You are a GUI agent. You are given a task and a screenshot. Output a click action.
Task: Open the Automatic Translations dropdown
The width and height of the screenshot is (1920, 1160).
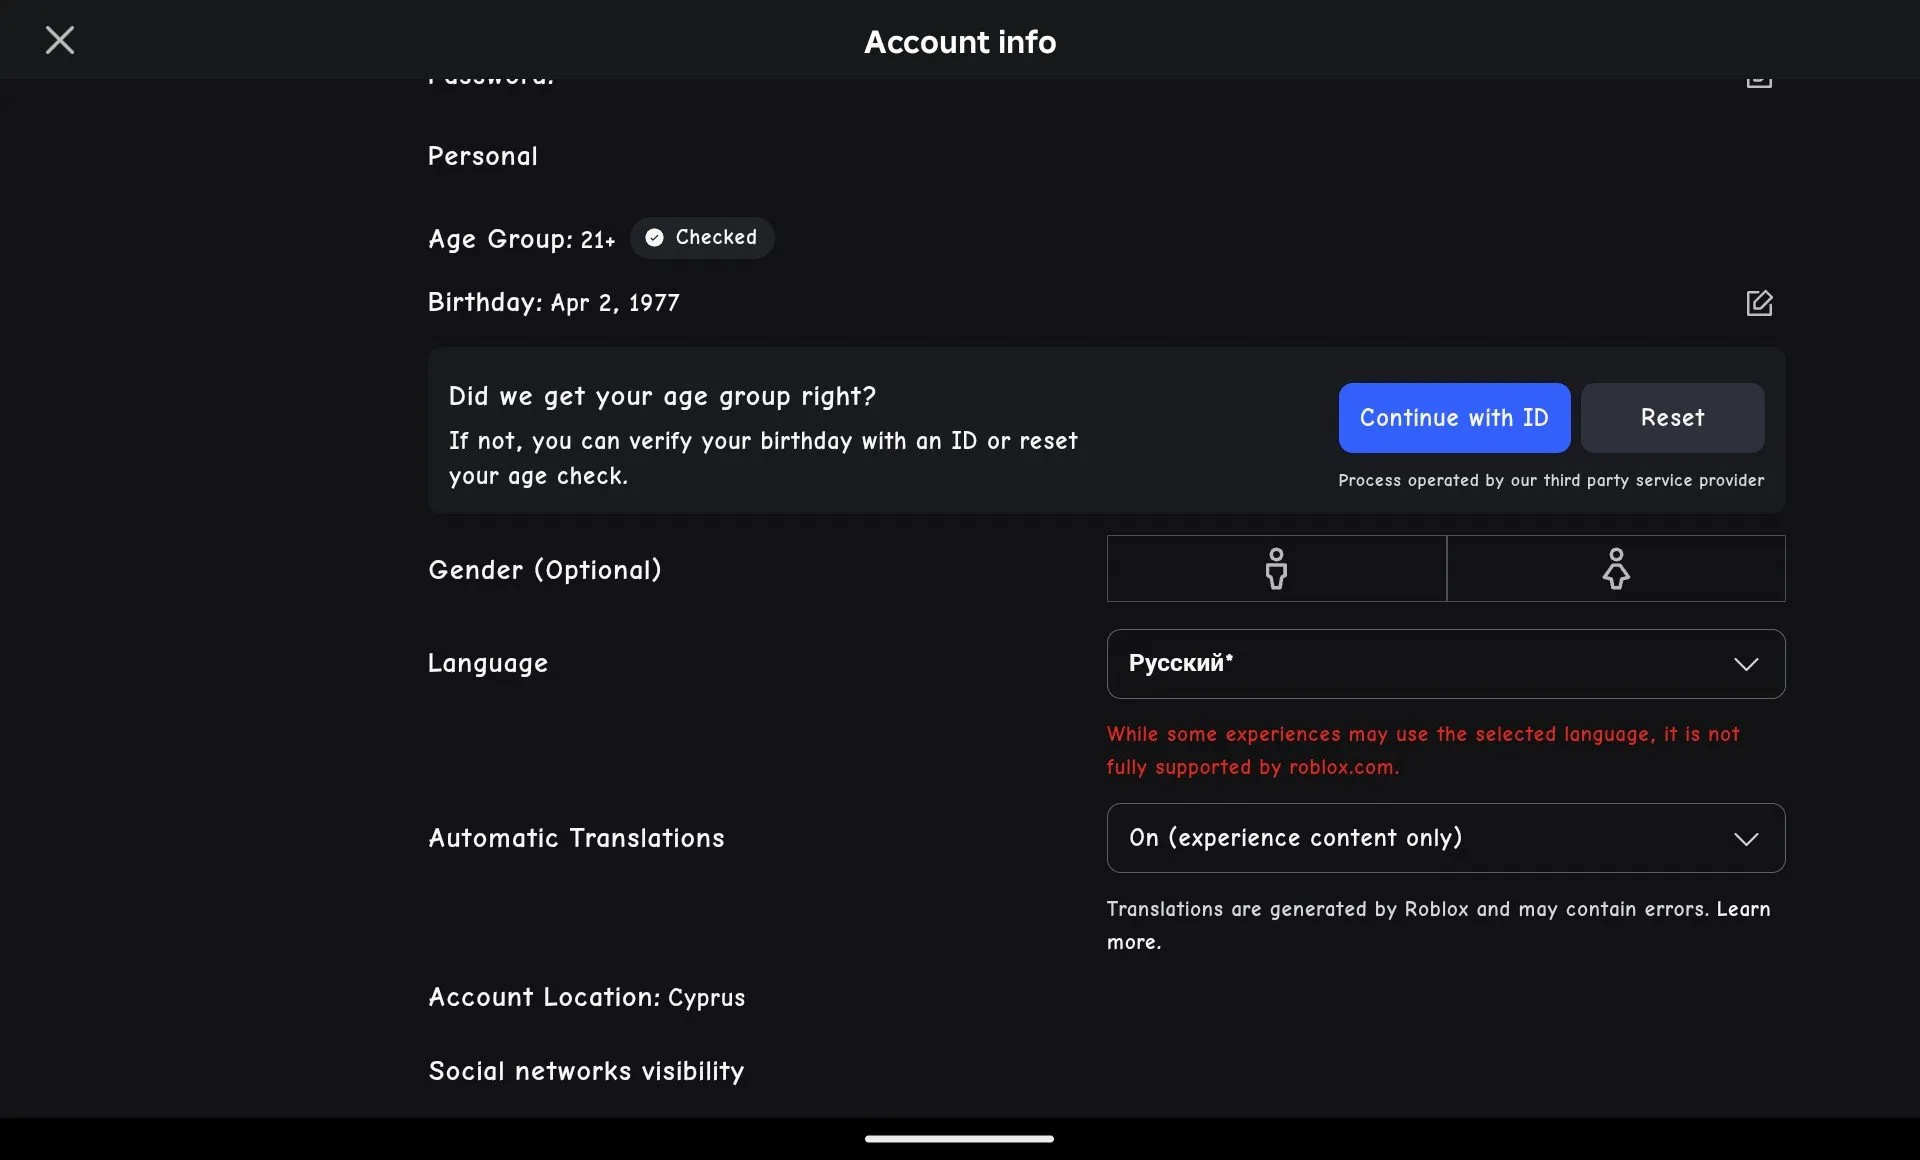pyautogui.click(x=1445, y=838)
